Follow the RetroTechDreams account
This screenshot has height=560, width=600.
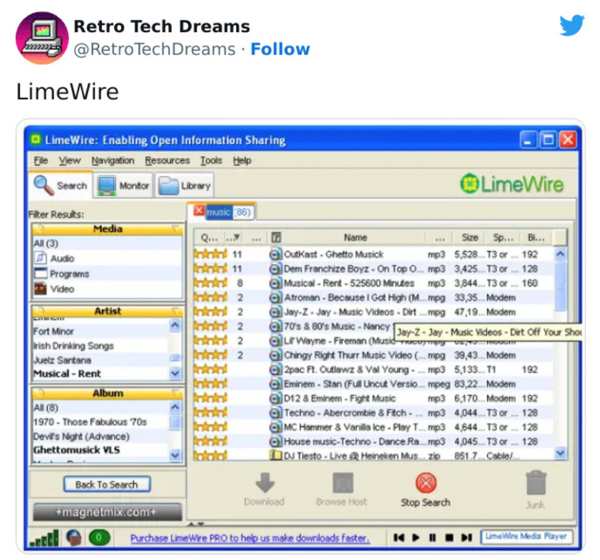280,49
